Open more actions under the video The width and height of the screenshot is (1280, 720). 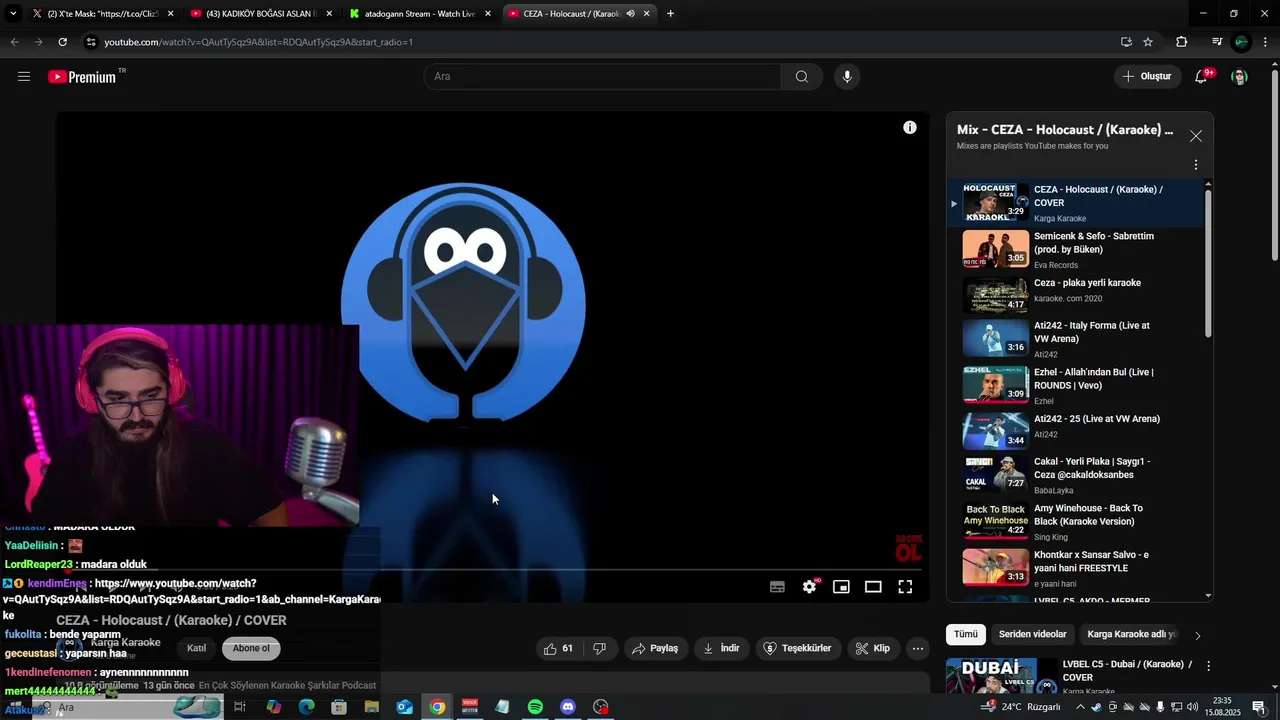(x=918, y=648)
